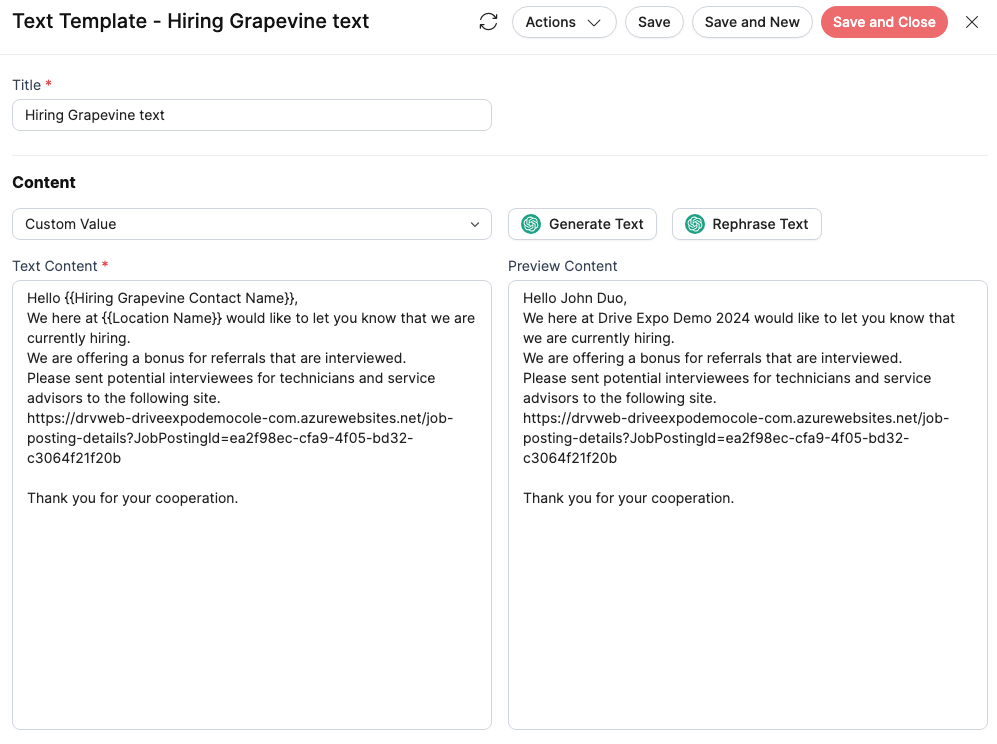Click Save and New button
The height and width of the screenshot is (744, 997).
coord(752,22)
